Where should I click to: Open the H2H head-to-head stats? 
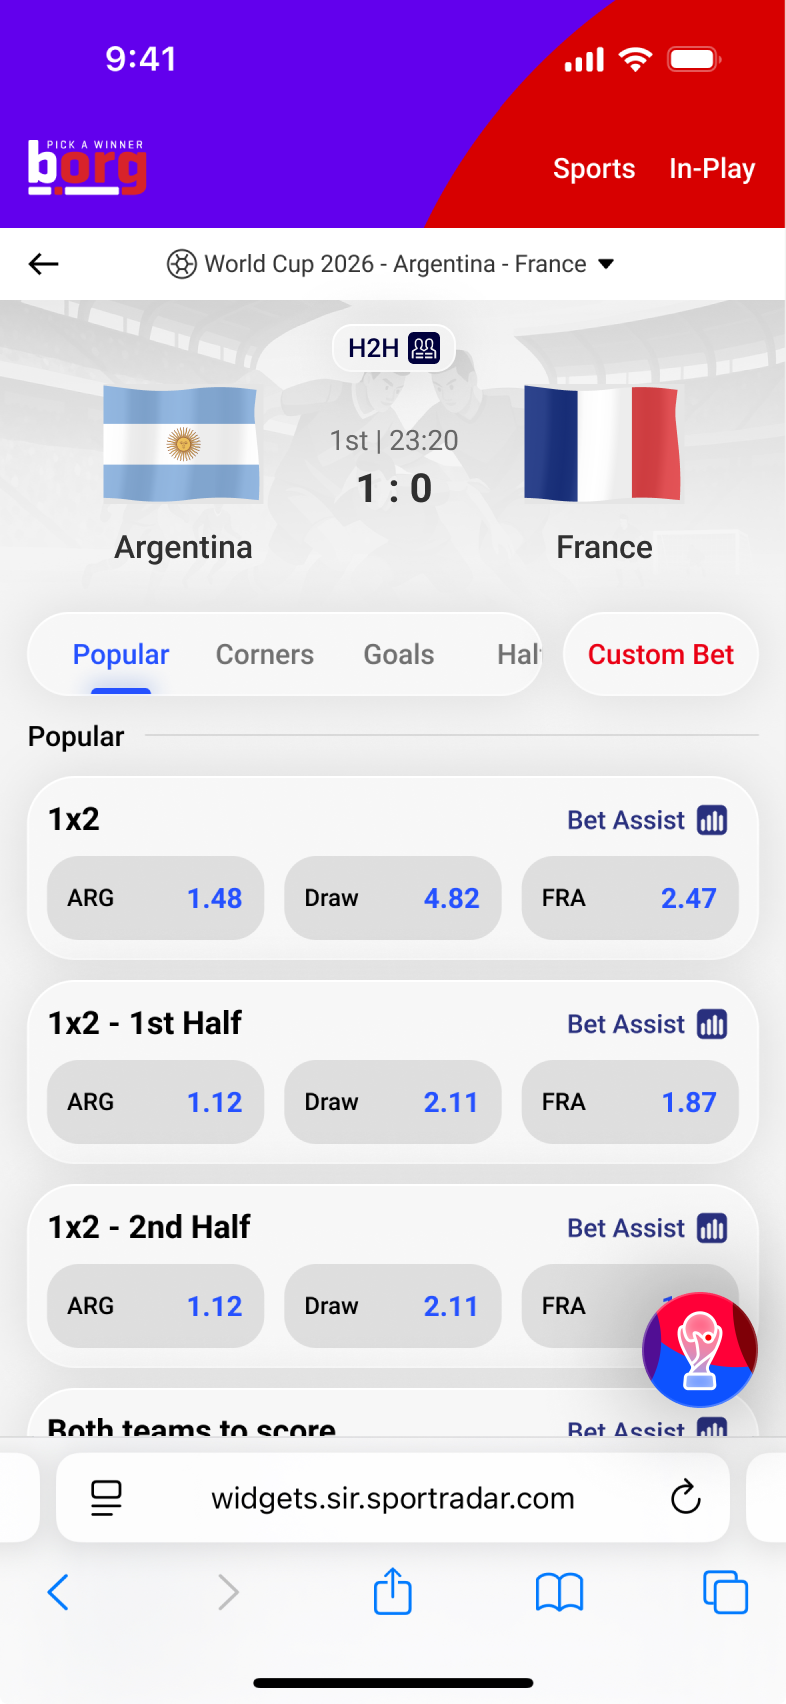click(394, 348)
